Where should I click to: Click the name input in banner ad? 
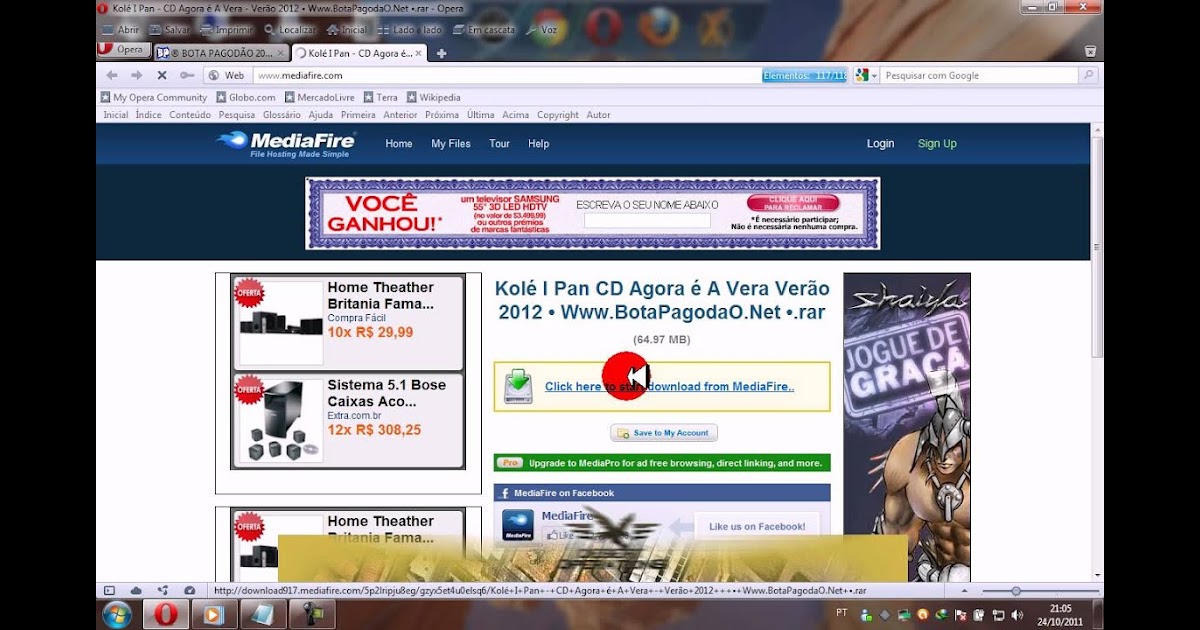[x=647, y=221]
